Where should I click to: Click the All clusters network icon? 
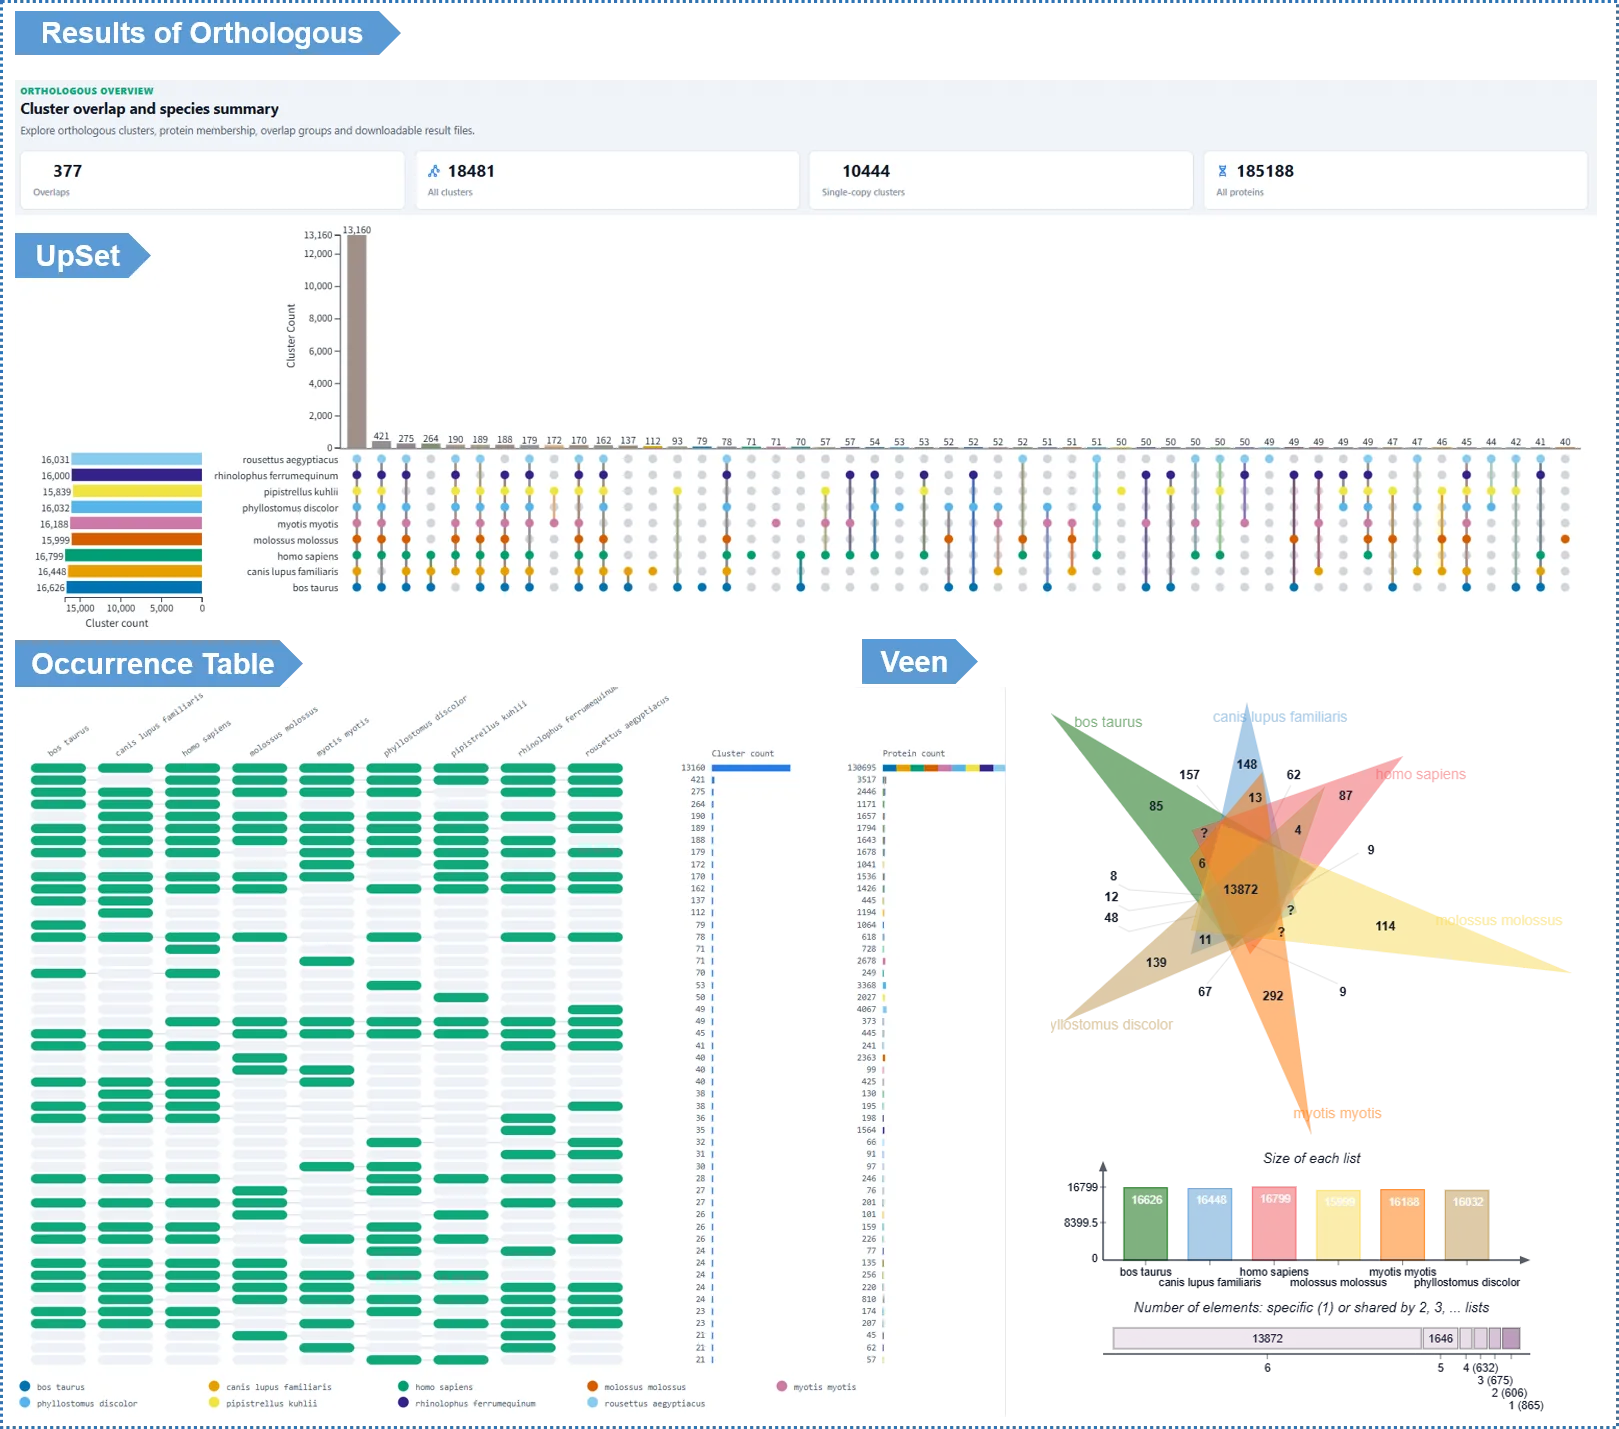434,171
